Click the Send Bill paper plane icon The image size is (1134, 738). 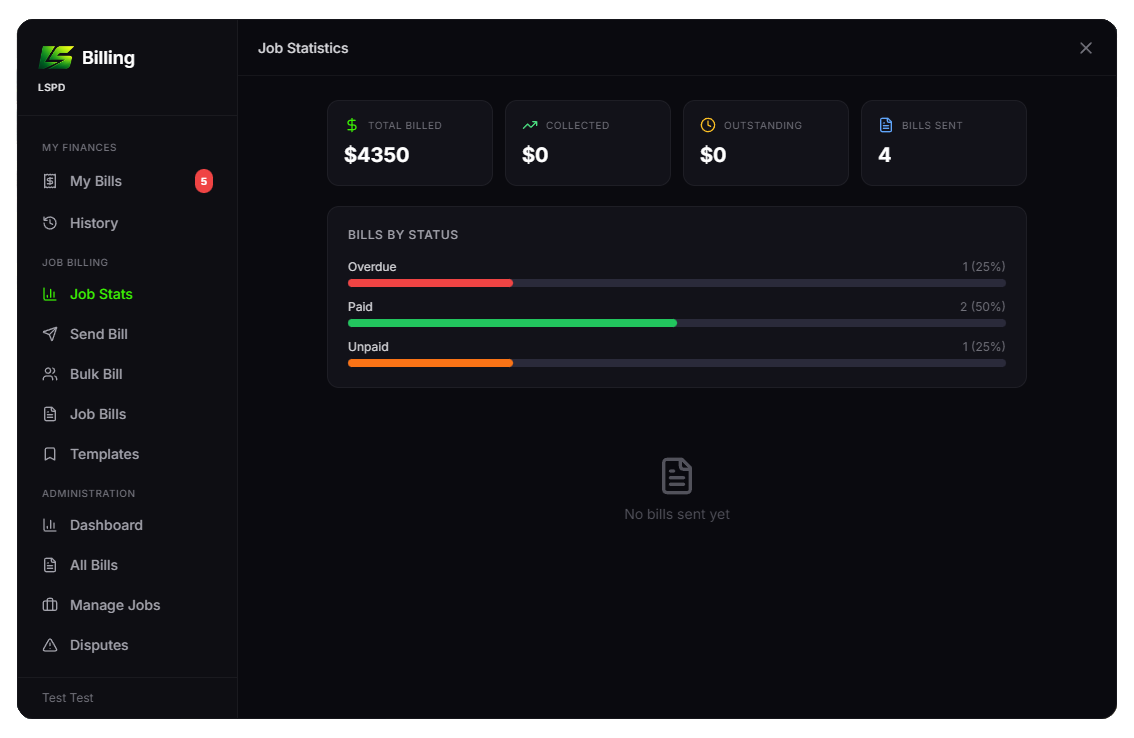coord(50,334)
